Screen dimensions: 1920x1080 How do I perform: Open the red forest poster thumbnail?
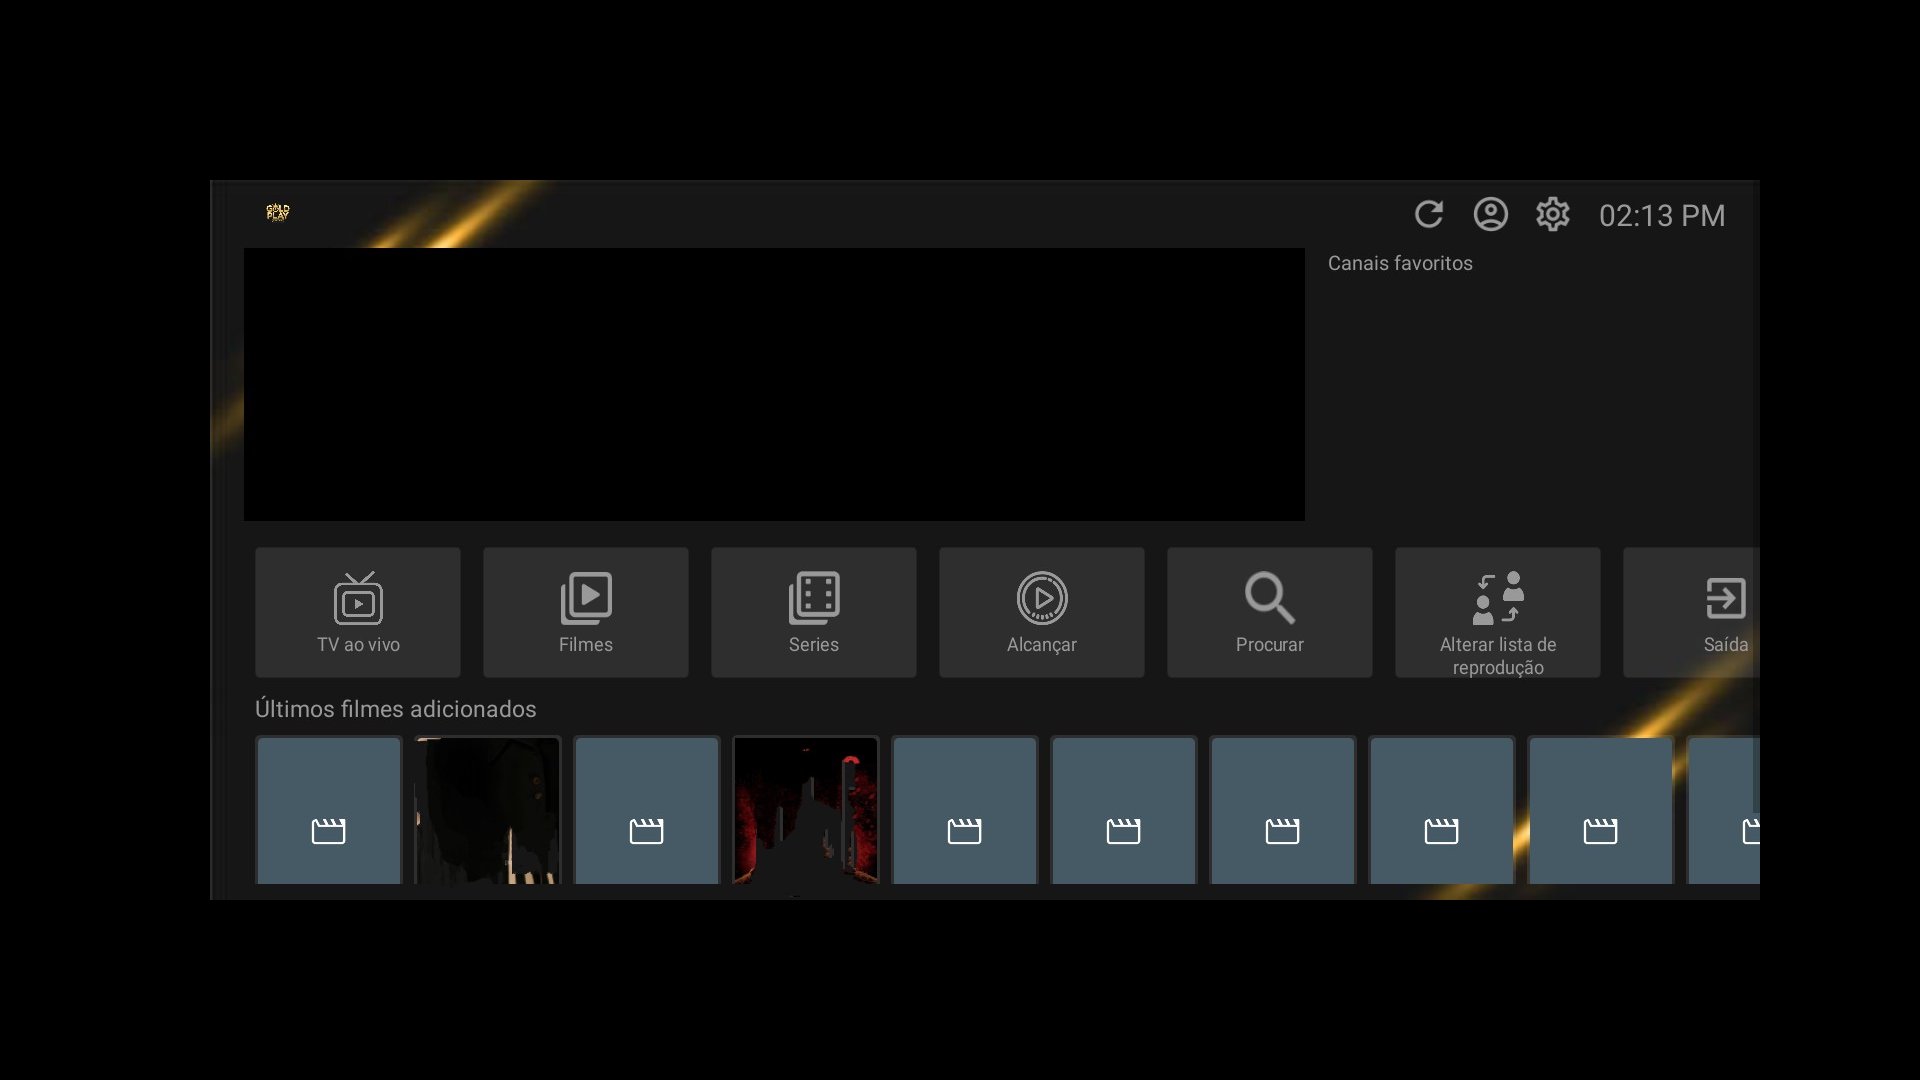coord(805,810)
